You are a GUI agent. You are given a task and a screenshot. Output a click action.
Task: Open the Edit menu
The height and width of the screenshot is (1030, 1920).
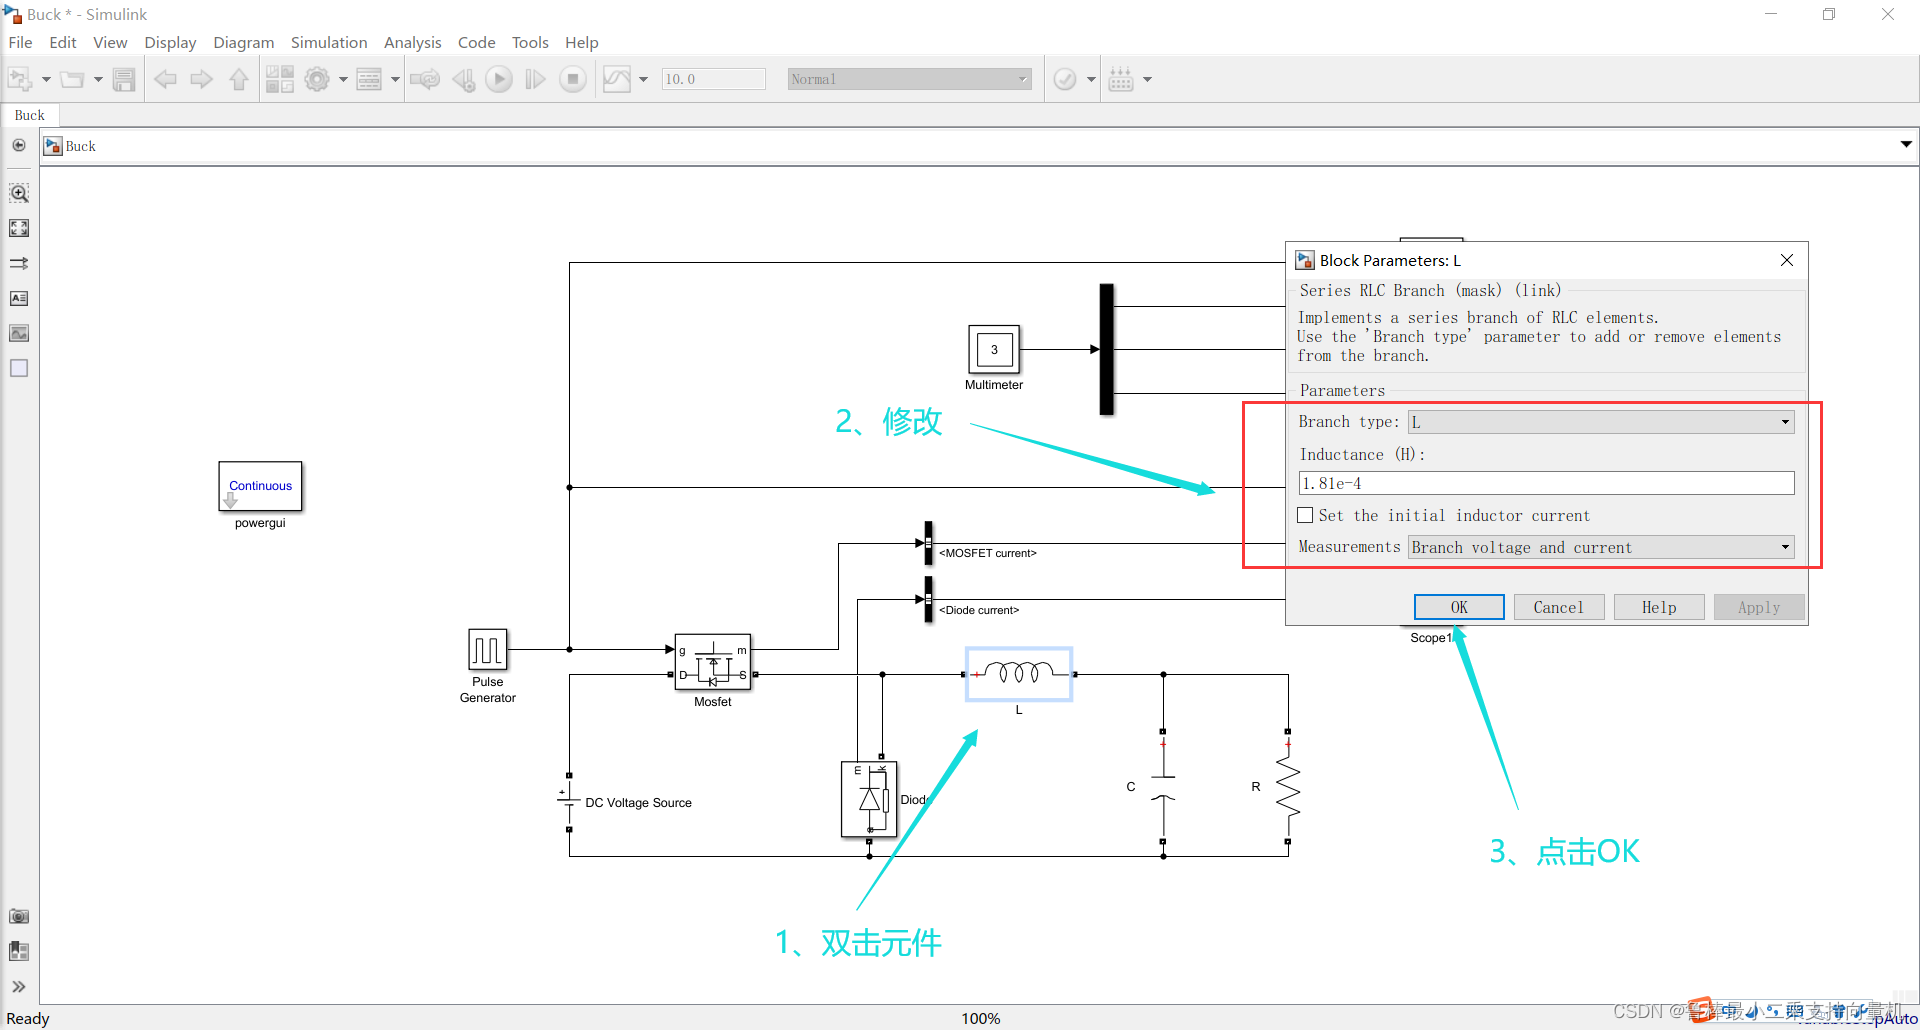tap(63, 42)
